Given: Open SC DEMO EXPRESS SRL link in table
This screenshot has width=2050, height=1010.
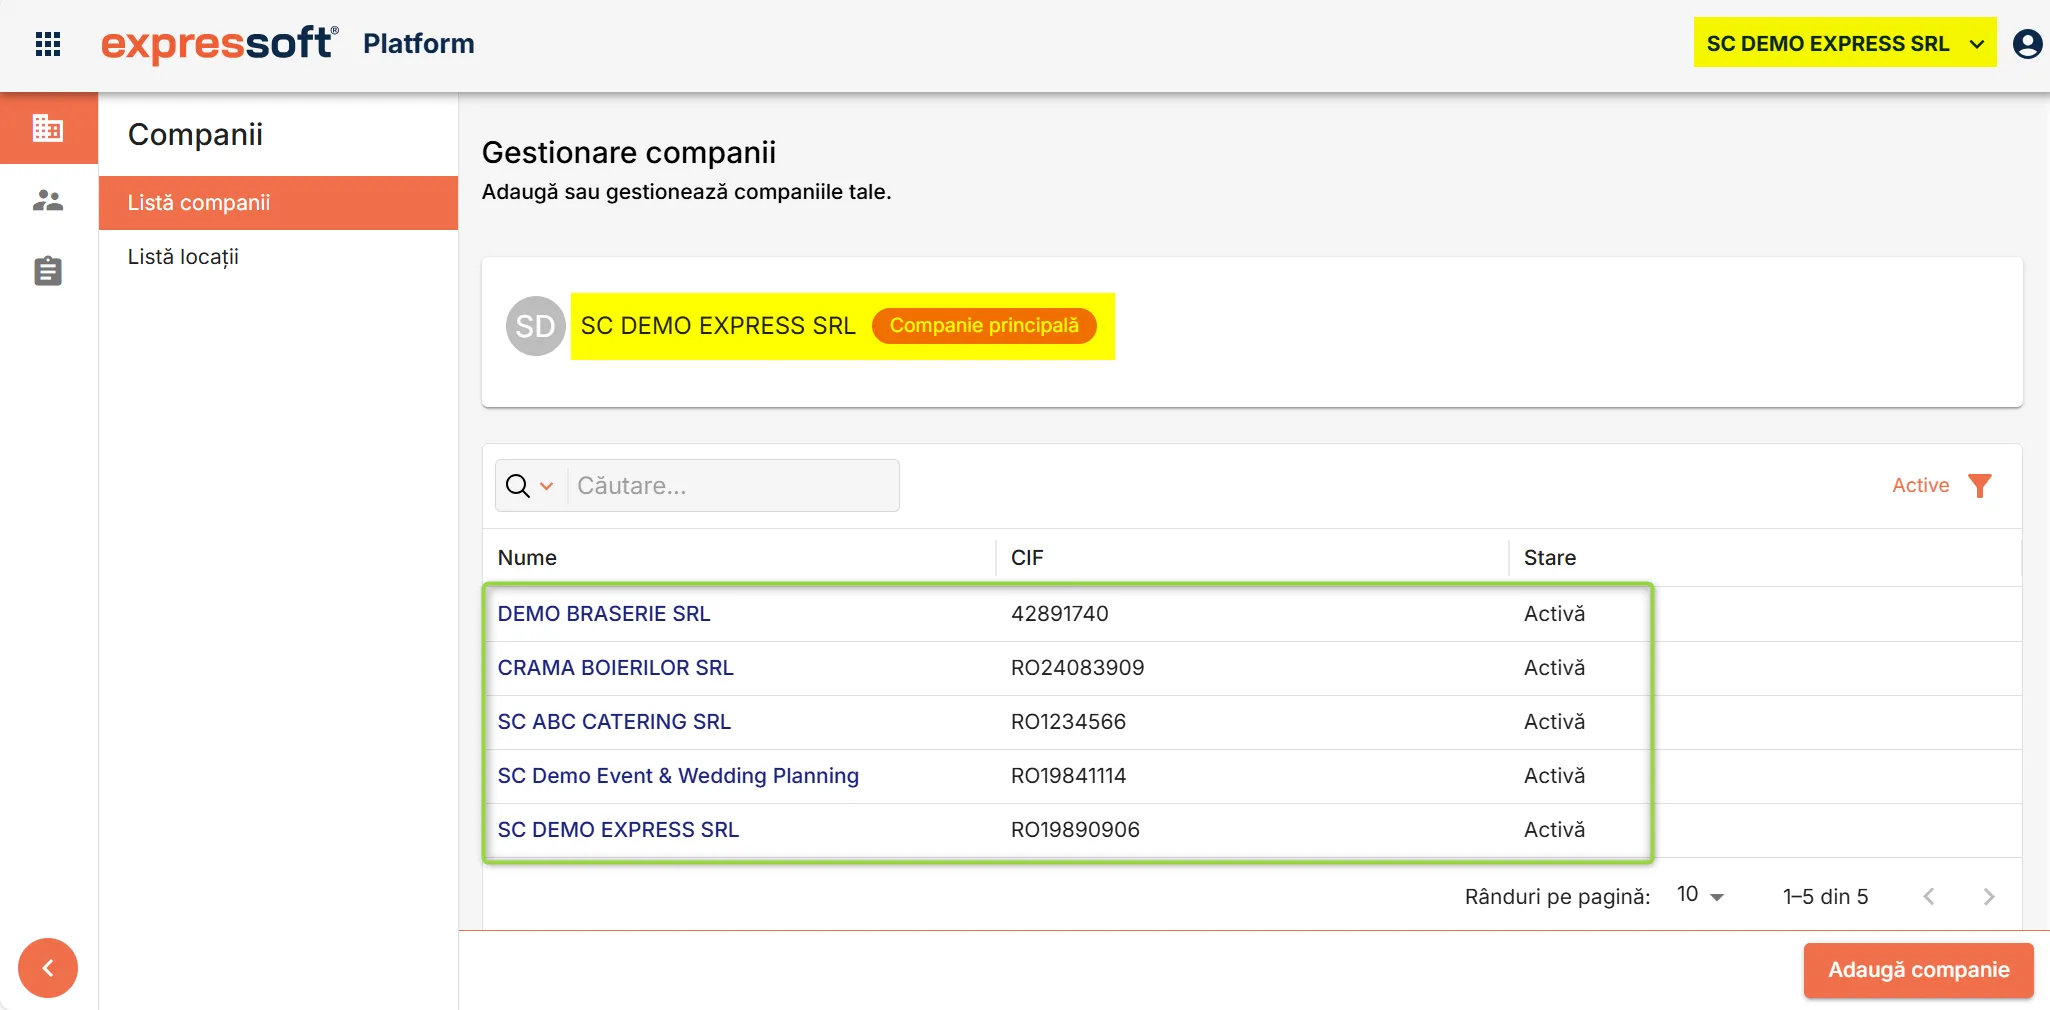Looking at the screenshot, I should 618,830.
